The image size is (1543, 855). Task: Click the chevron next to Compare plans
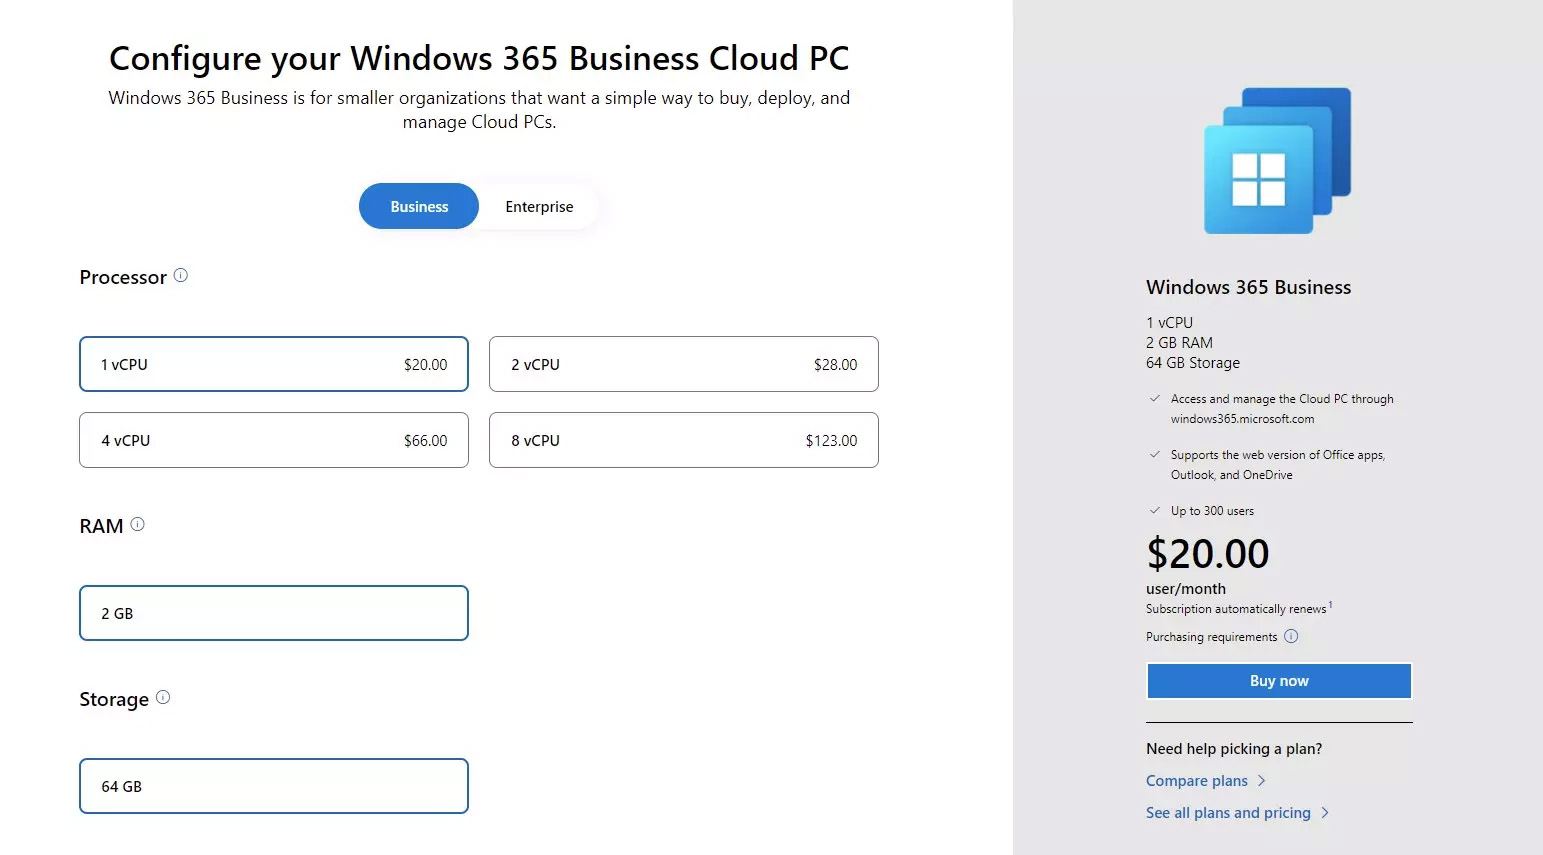coord(1262,781)
